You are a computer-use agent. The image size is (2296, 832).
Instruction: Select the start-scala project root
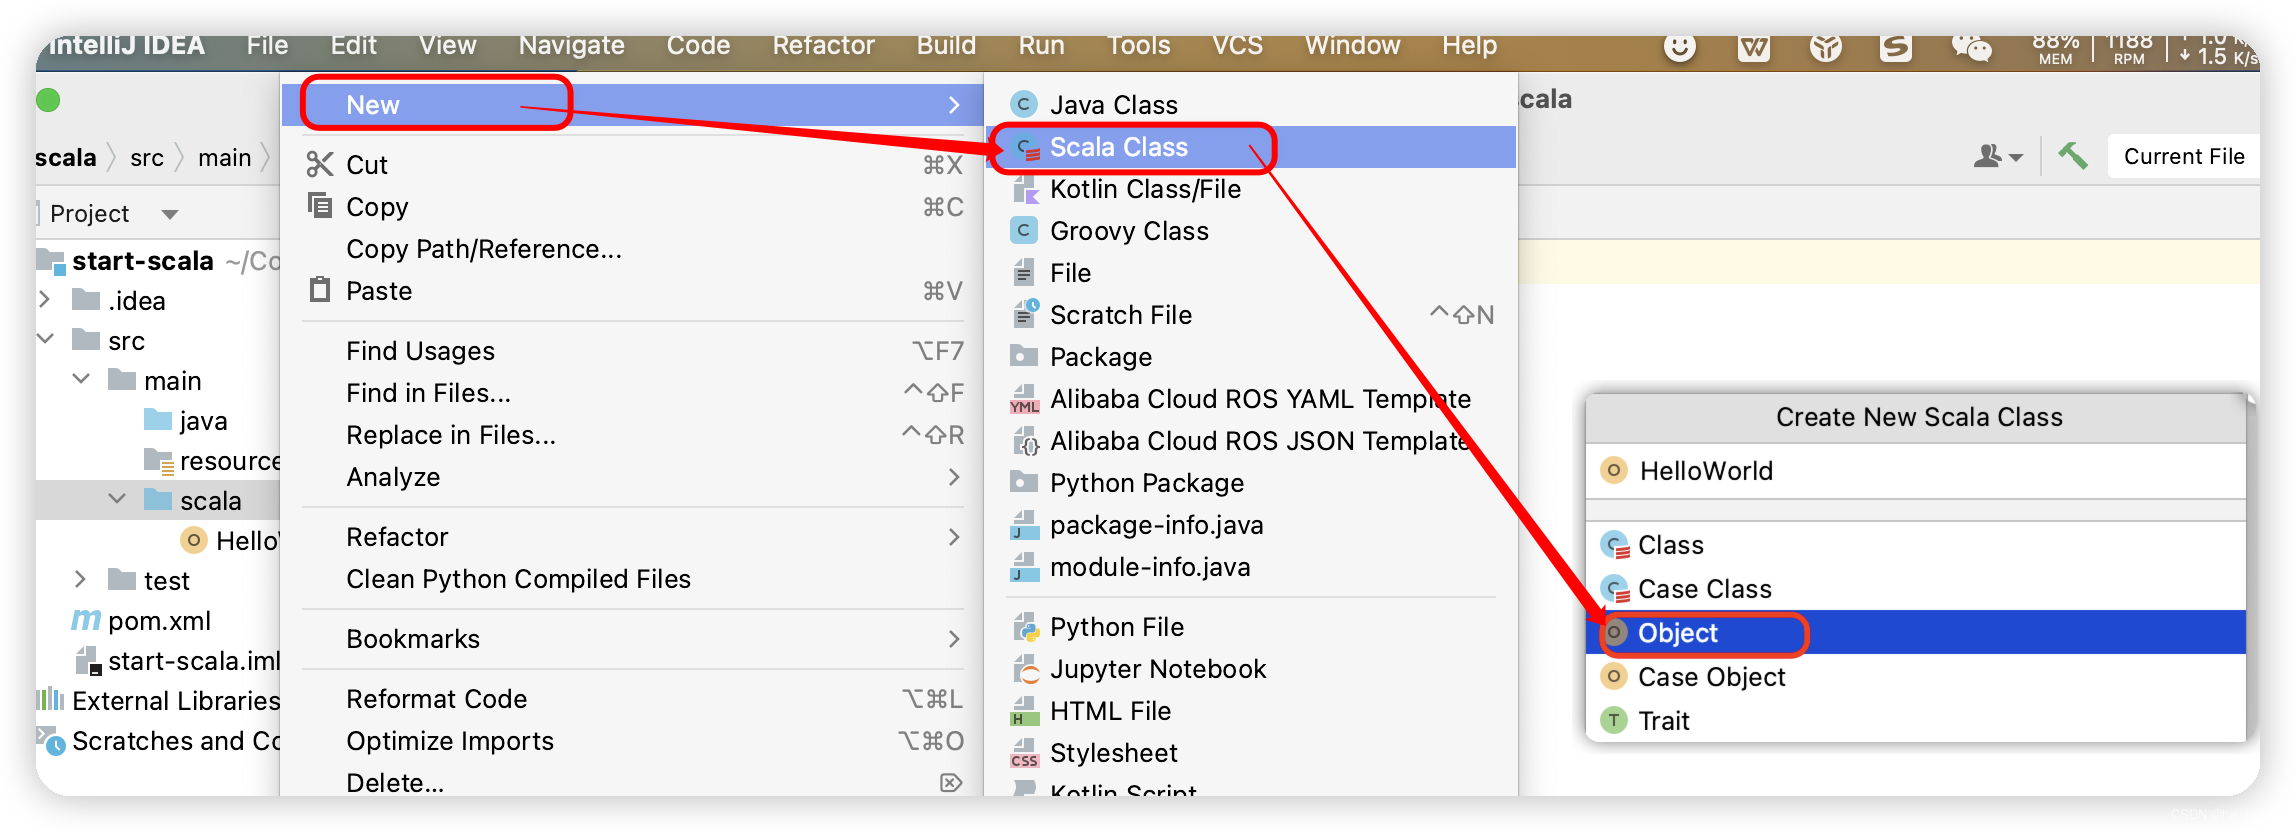[143, 260]
